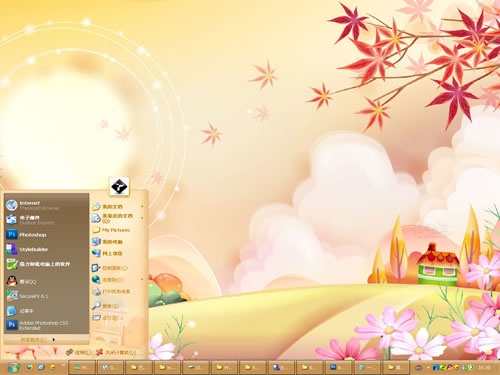
Task: Click the Photoshop Ps icon in pinned list
Action: tap(12, 234)
